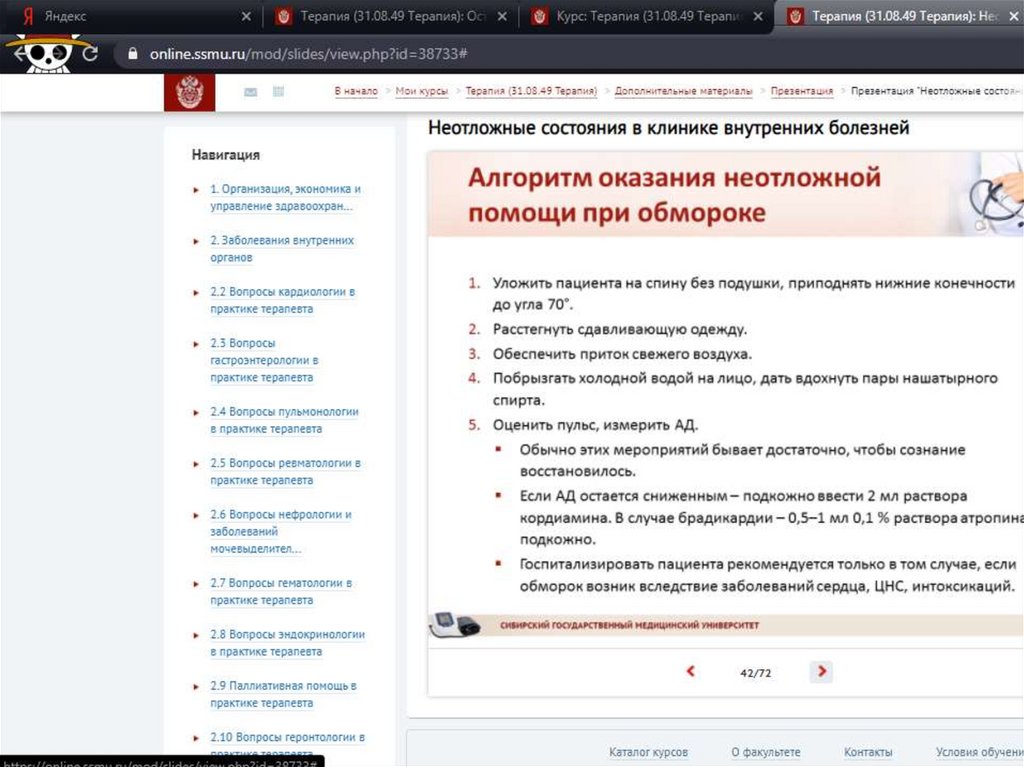Open '2.2 Вопросы кардиологии' section

283,300
